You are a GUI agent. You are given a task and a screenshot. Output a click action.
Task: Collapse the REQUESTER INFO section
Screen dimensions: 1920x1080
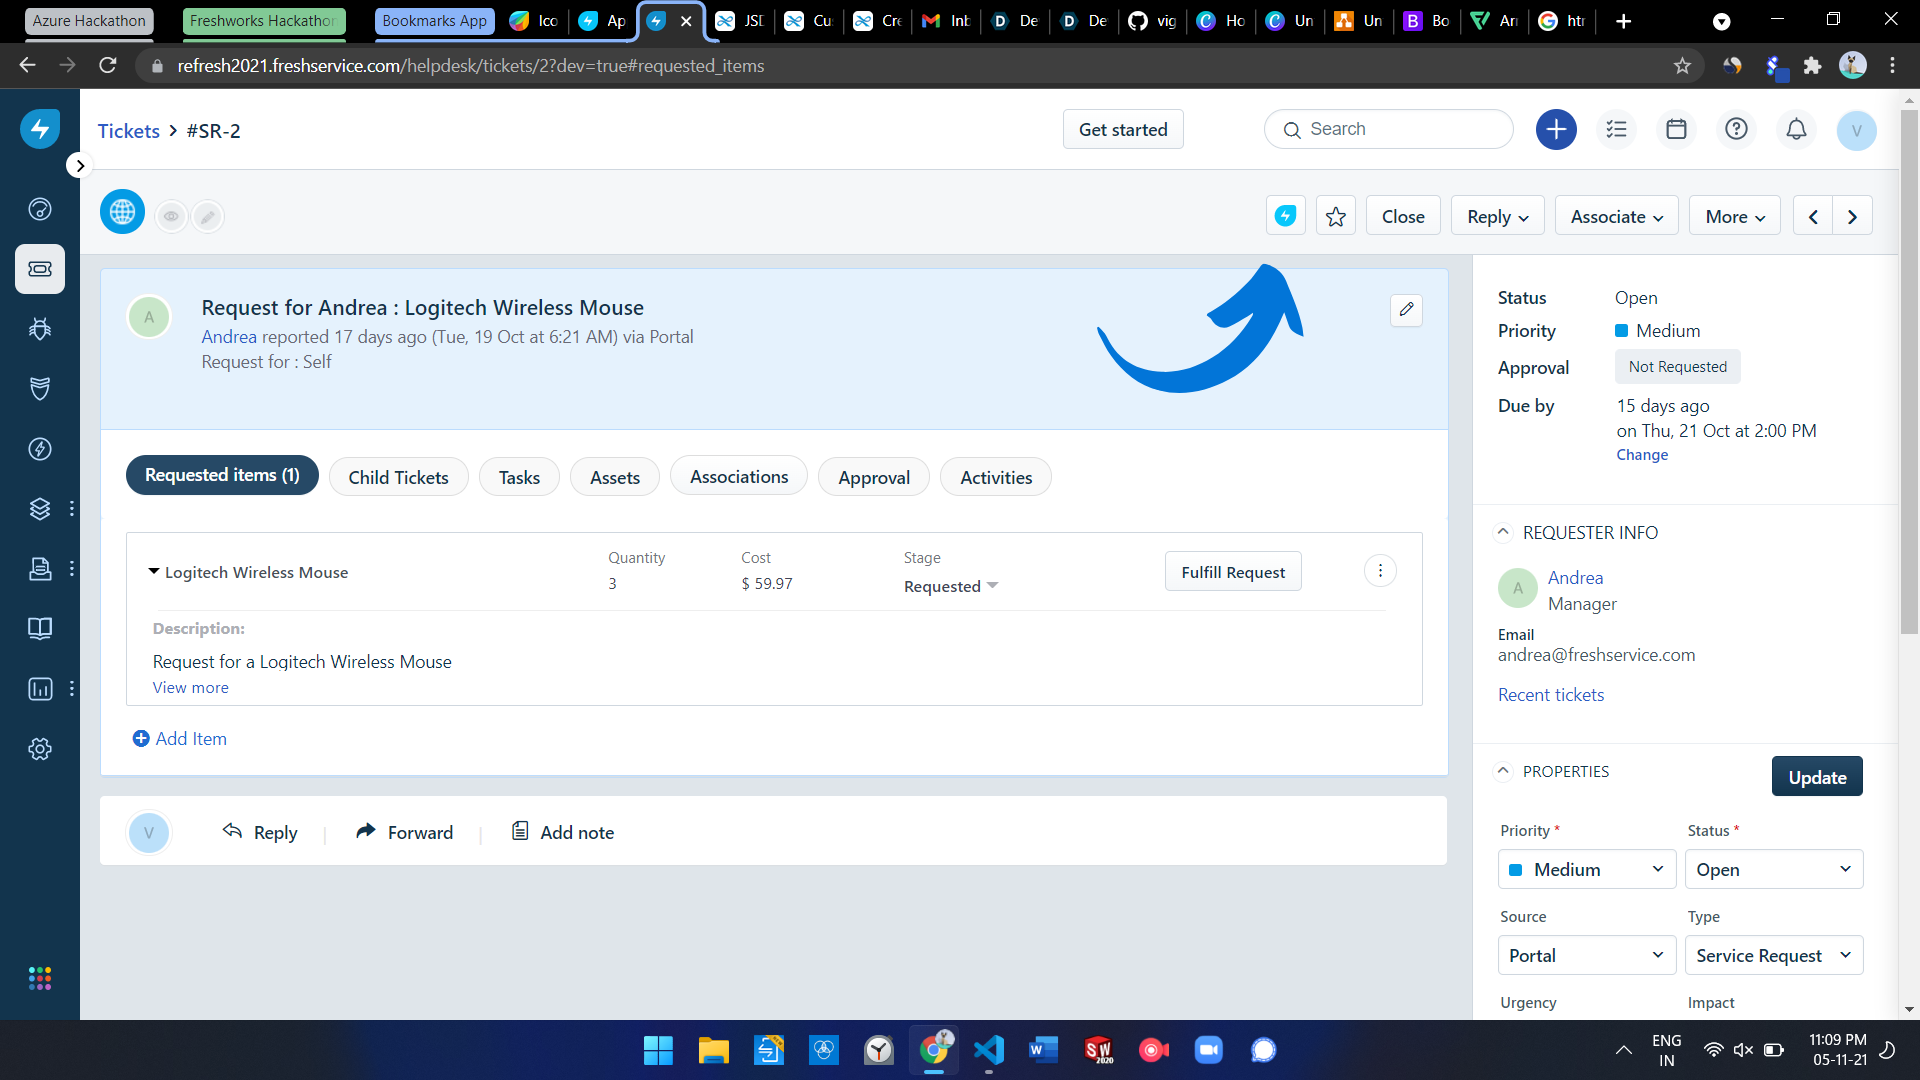[1502, 533]
